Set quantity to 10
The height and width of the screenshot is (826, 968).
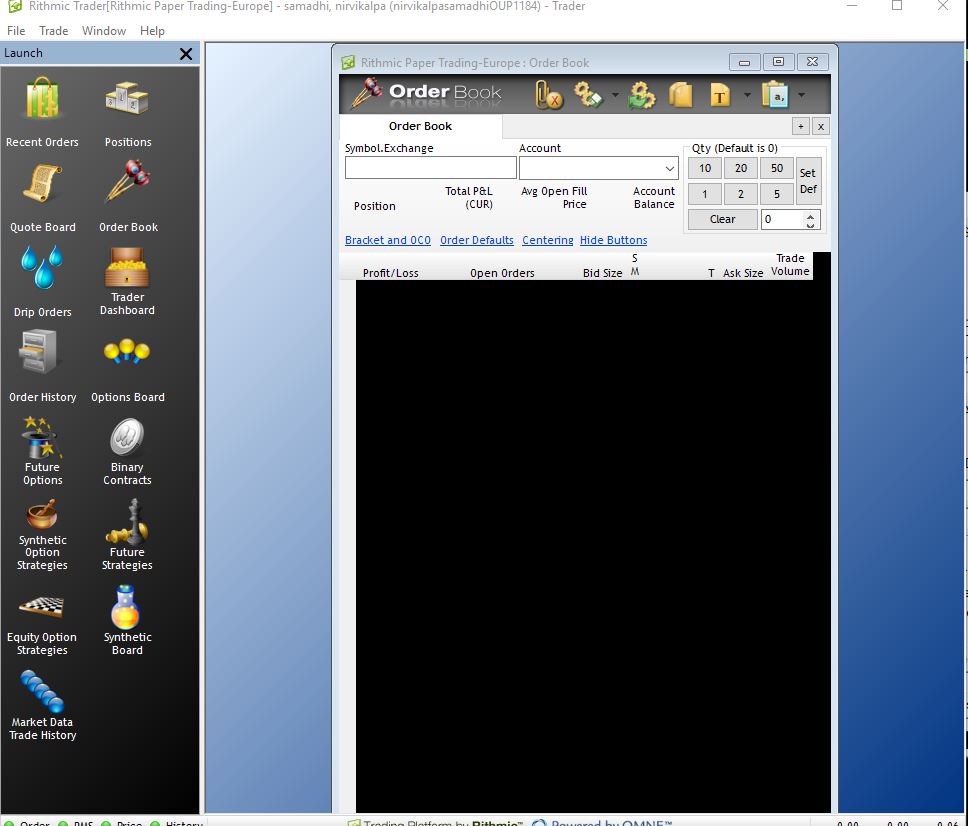704,169
